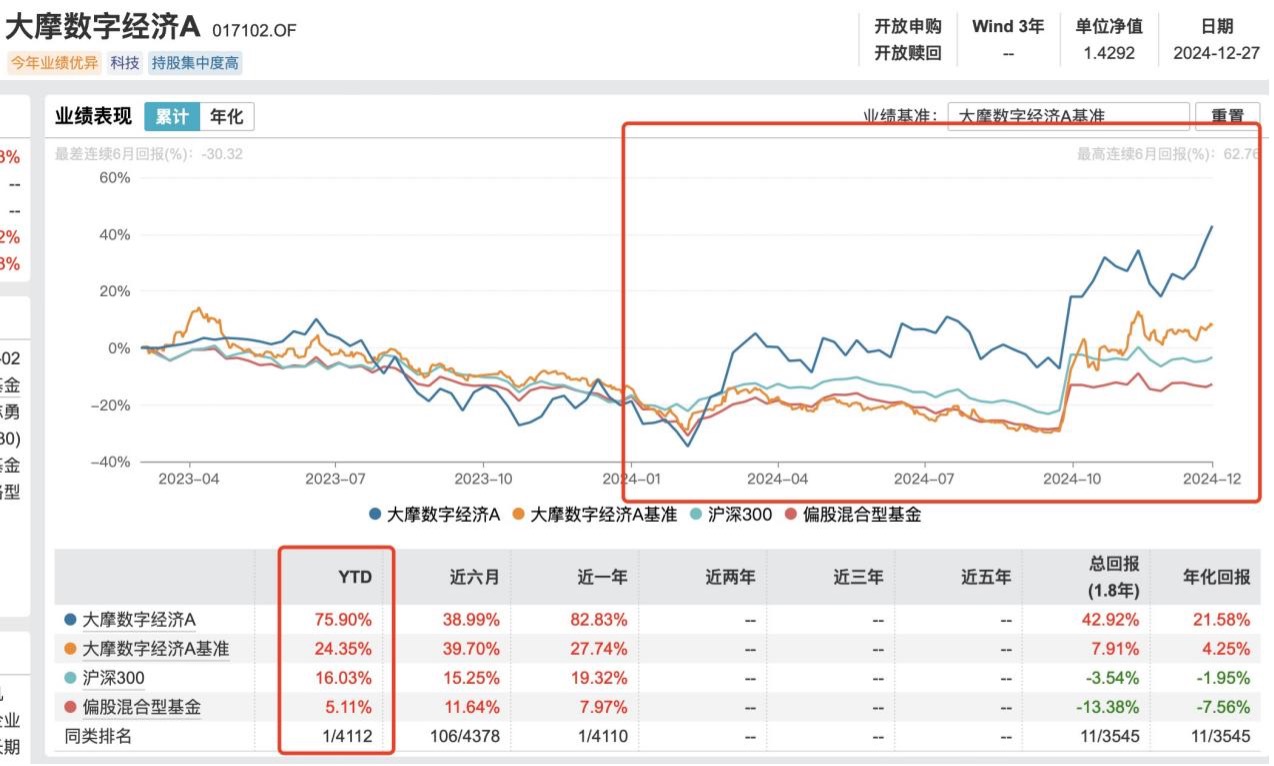
Task: Click the 21.58% annualized return value
Action: [1222, 619]
